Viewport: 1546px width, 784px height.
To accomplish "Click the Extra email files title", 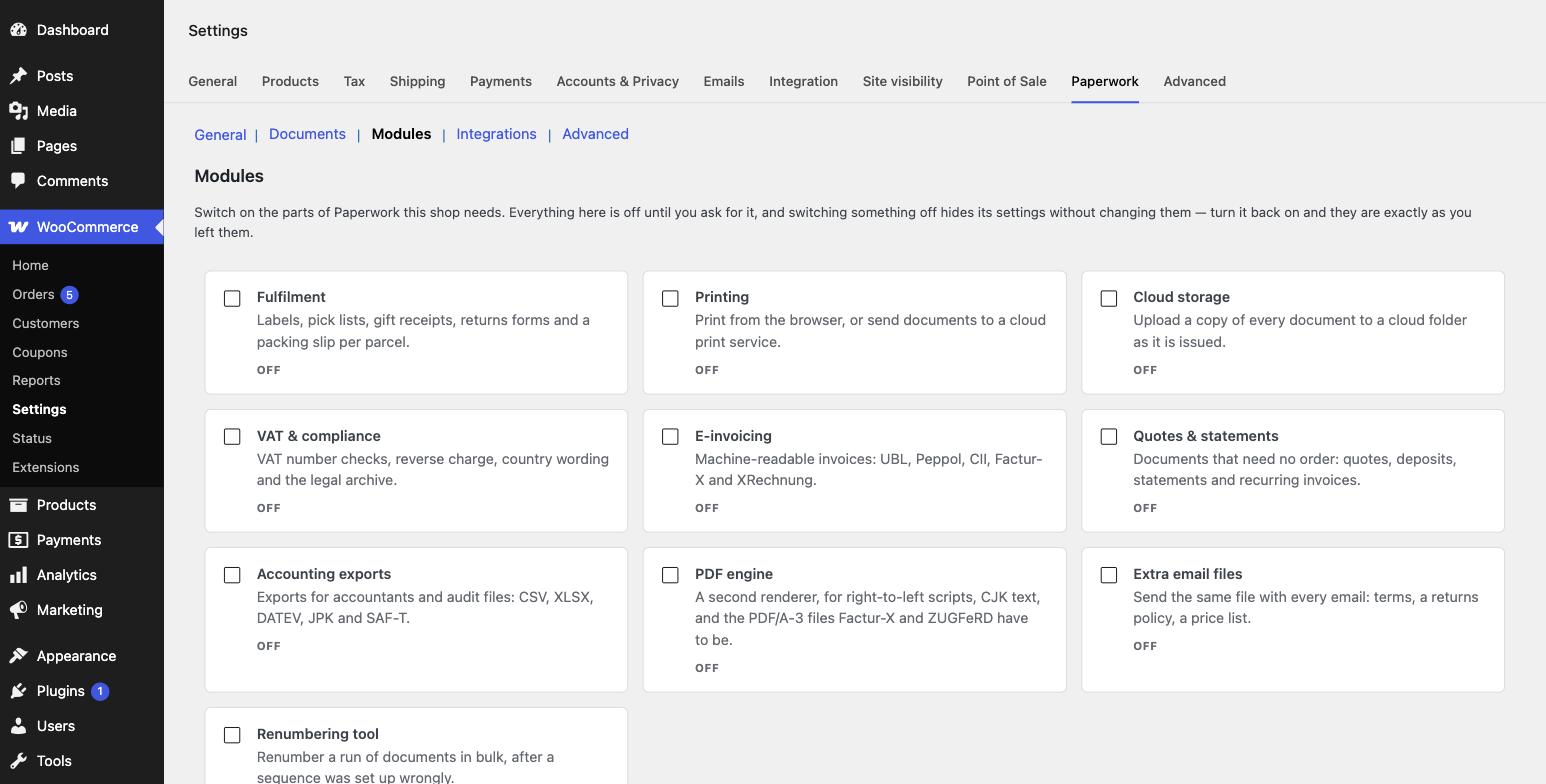I will (1188, 574).
